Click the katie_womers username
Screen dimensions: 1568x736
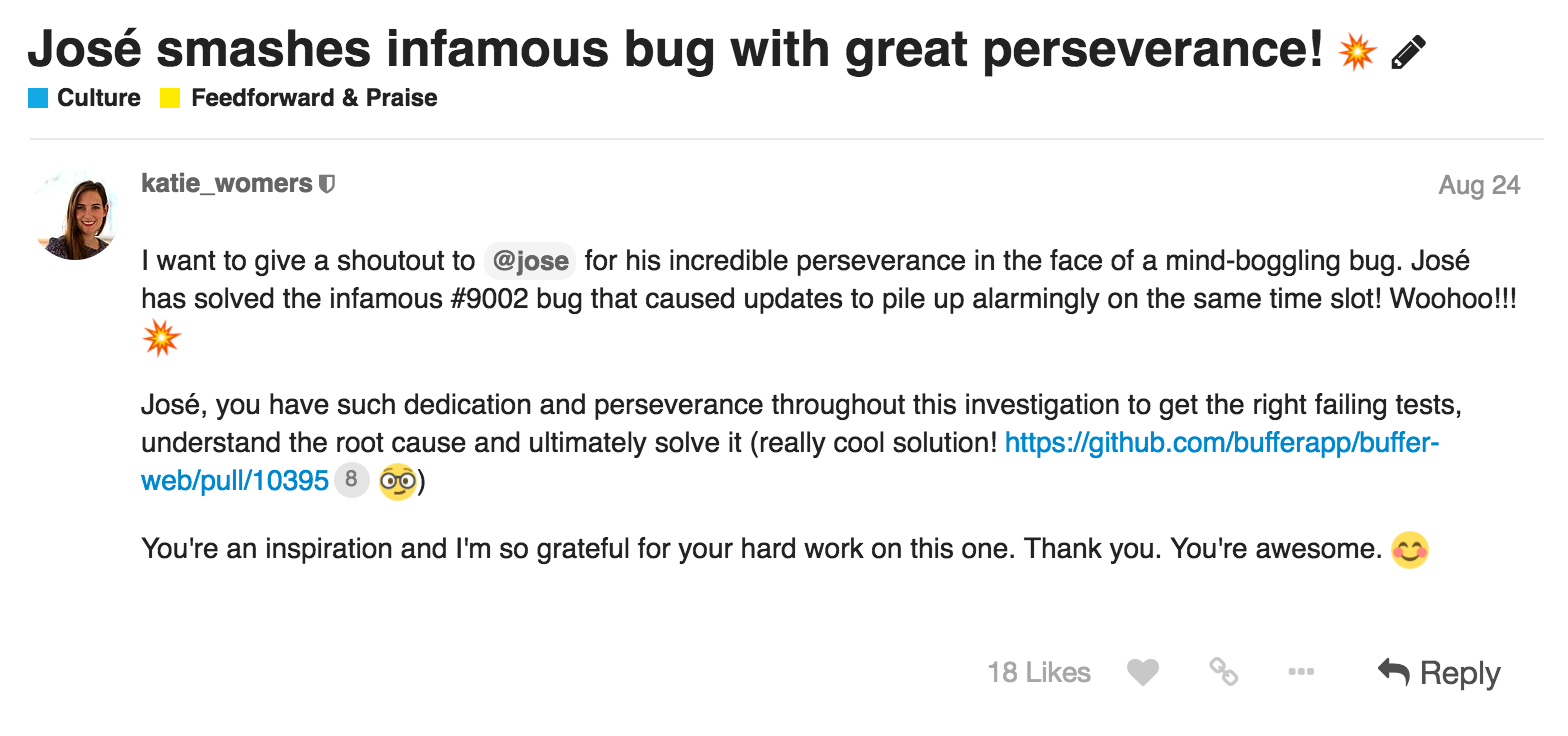tap(227, 184)
